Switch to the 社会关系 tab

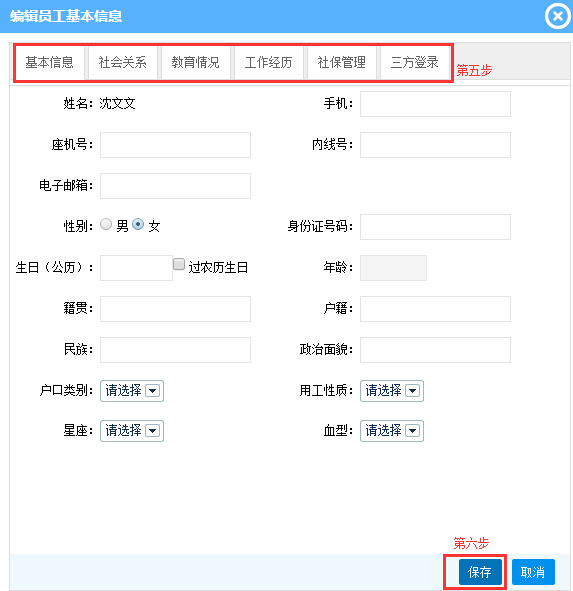click(x=123, y=63)
